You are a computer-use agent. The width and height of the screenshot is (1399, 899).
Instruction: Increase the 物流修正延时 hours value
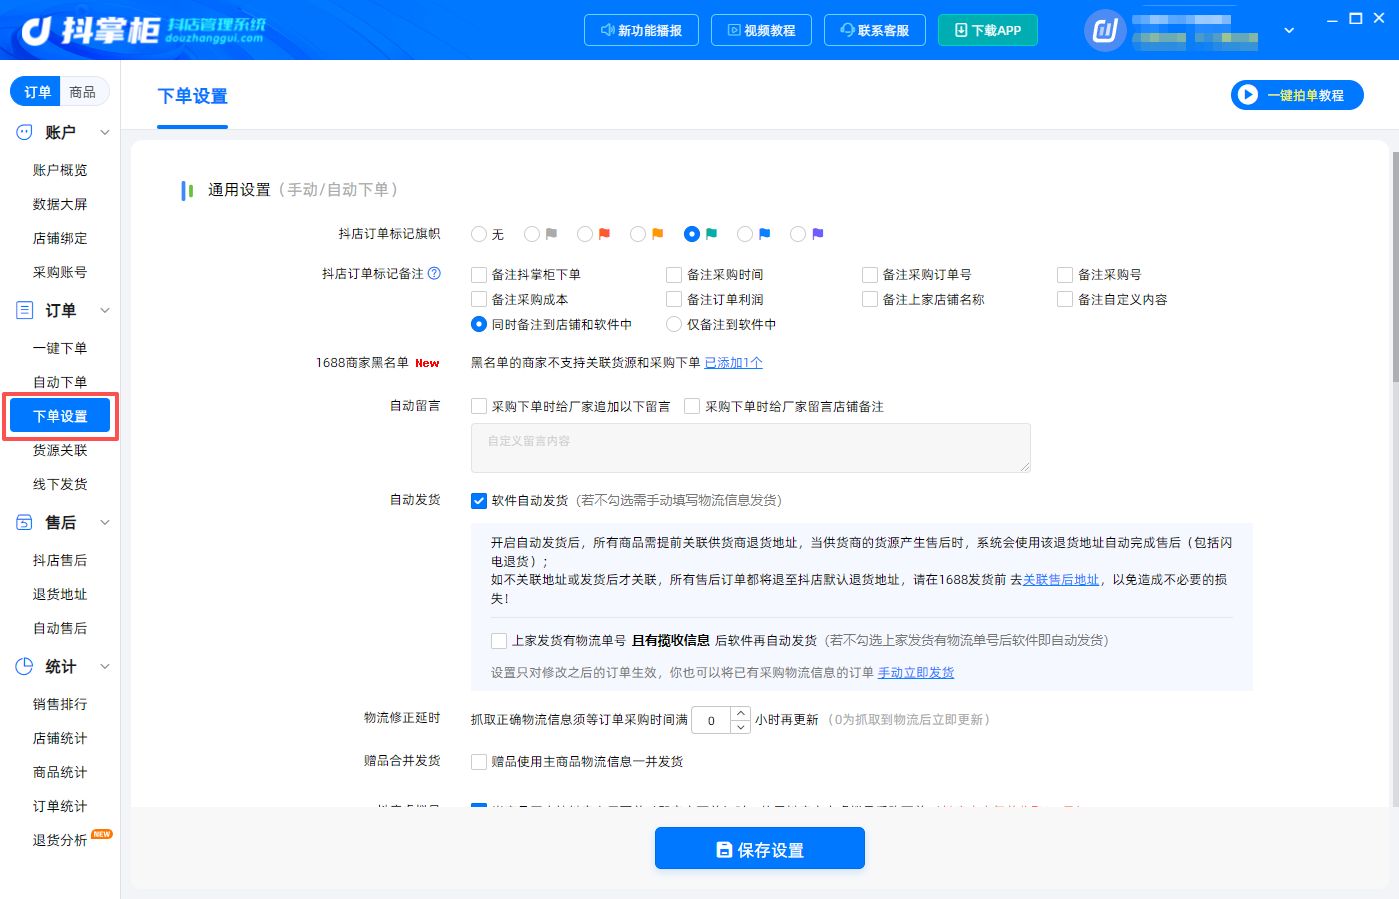(740, 713)
